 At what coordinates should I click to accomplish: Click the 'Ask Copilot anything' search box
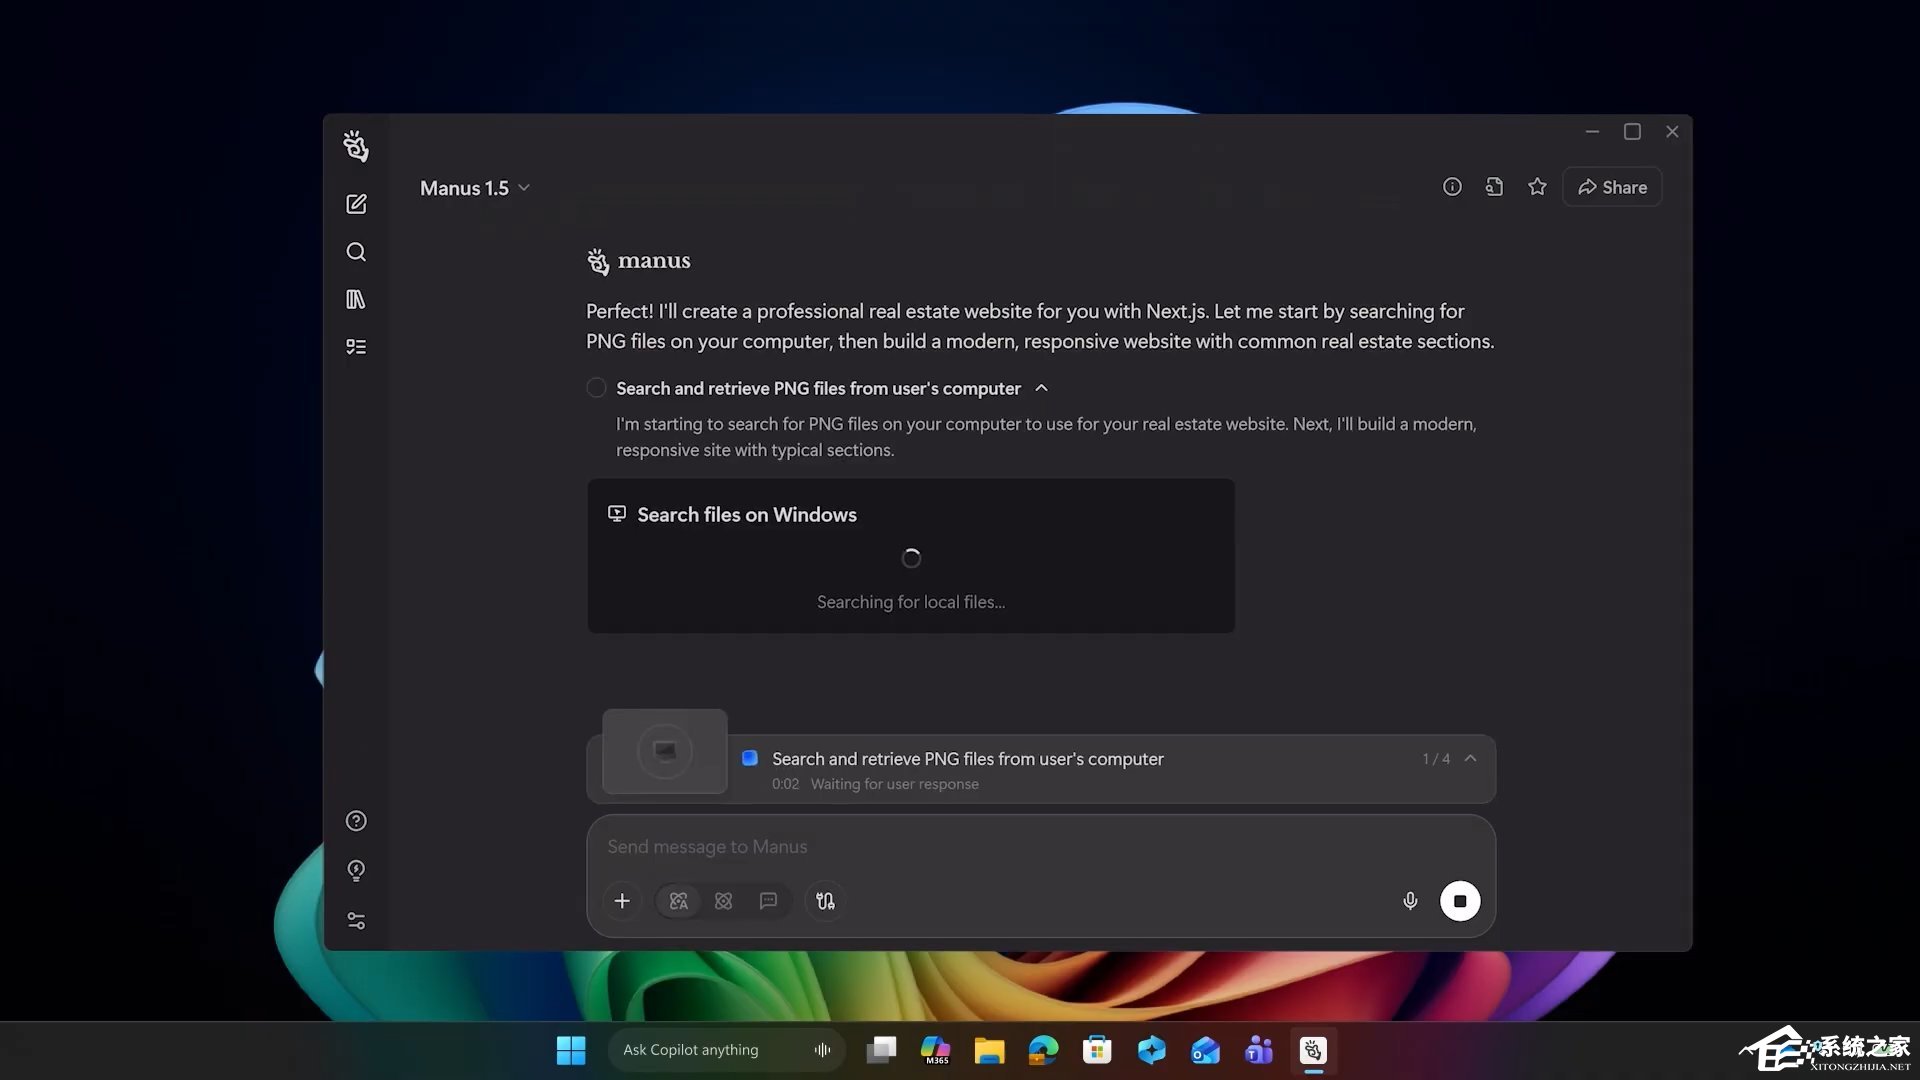click(727, 1050)
